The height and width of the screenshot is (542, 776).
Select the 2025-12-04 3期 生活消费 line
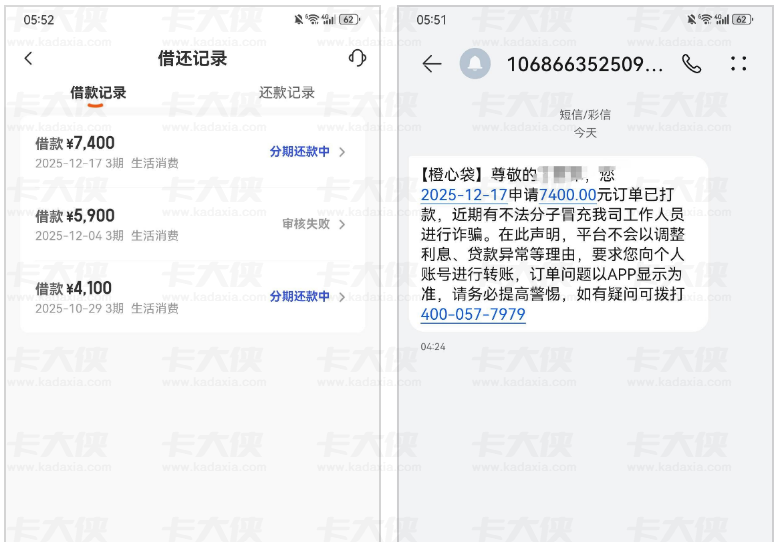point(107,236)
